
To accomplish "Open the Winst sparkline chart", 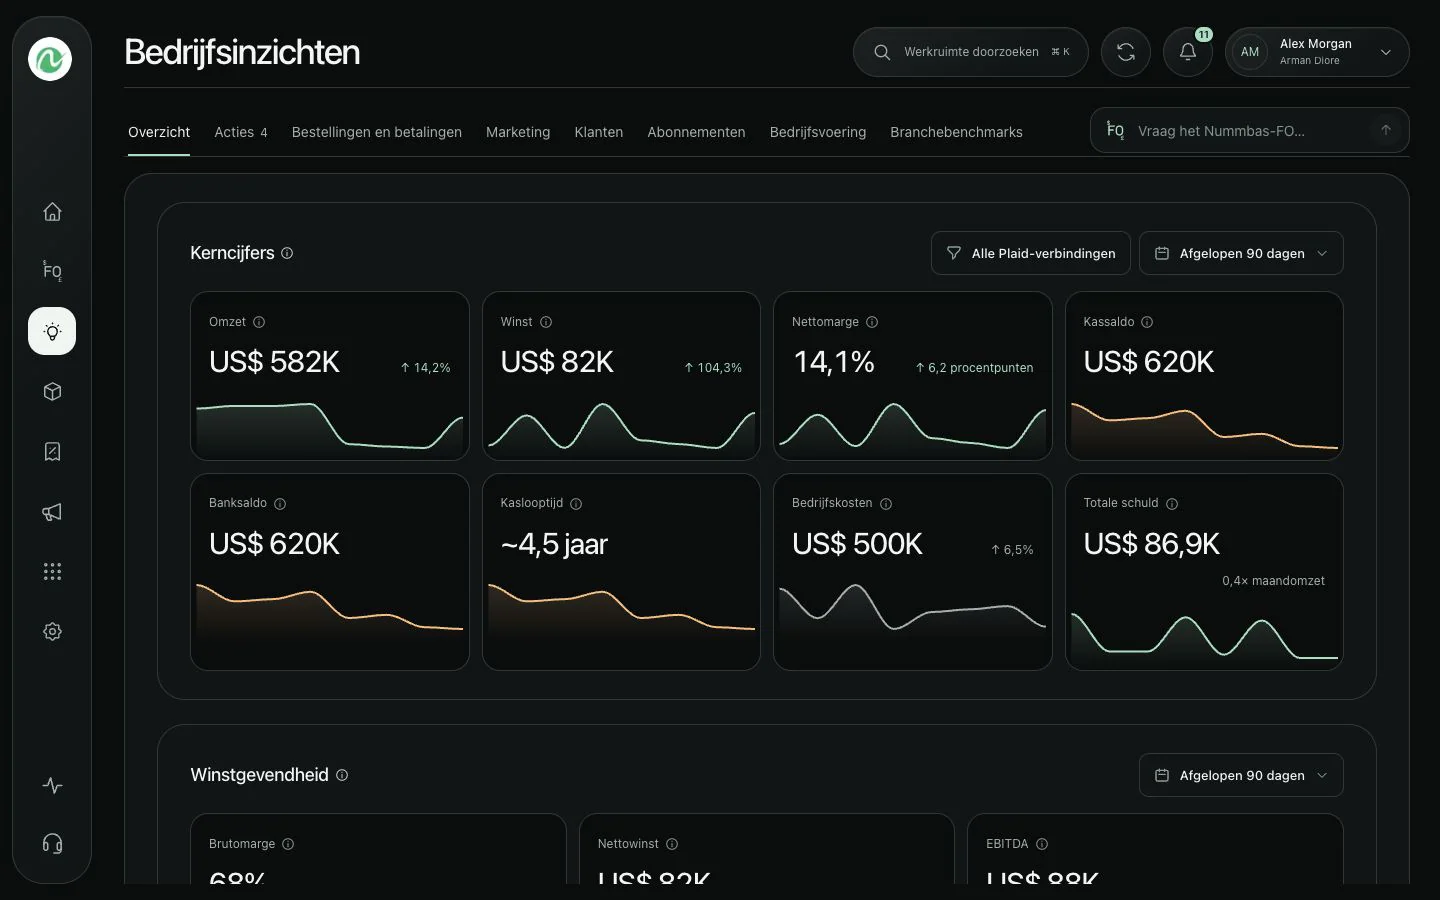I will [621, 428].
